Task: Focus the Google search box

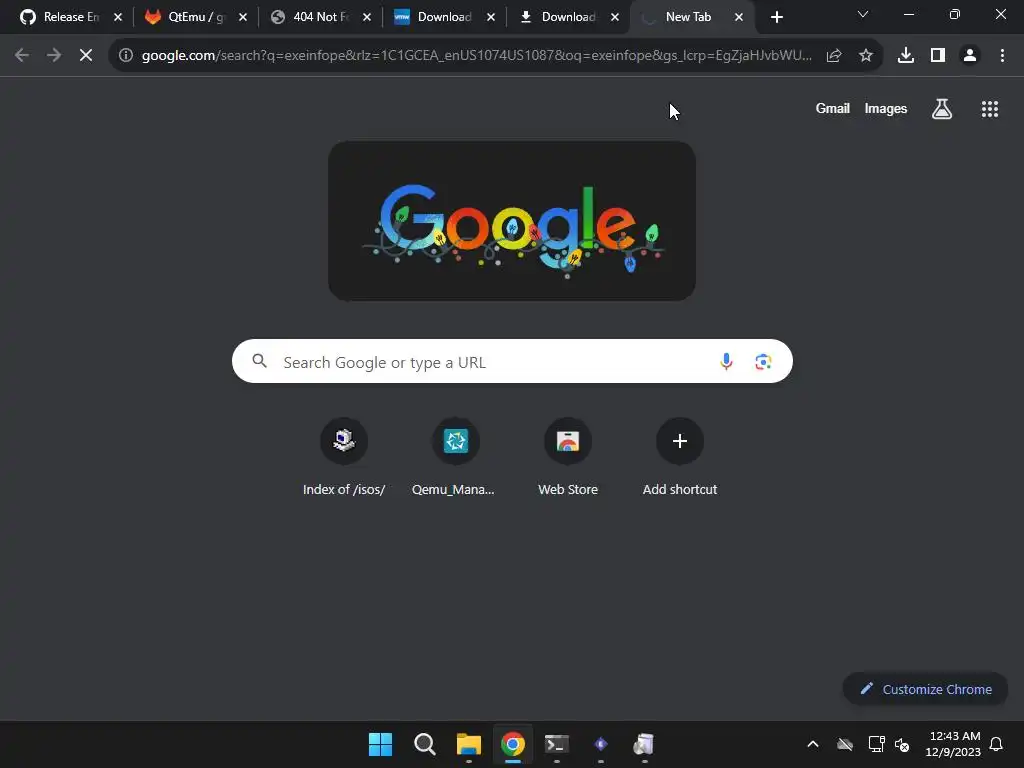Action: point(512,361)
